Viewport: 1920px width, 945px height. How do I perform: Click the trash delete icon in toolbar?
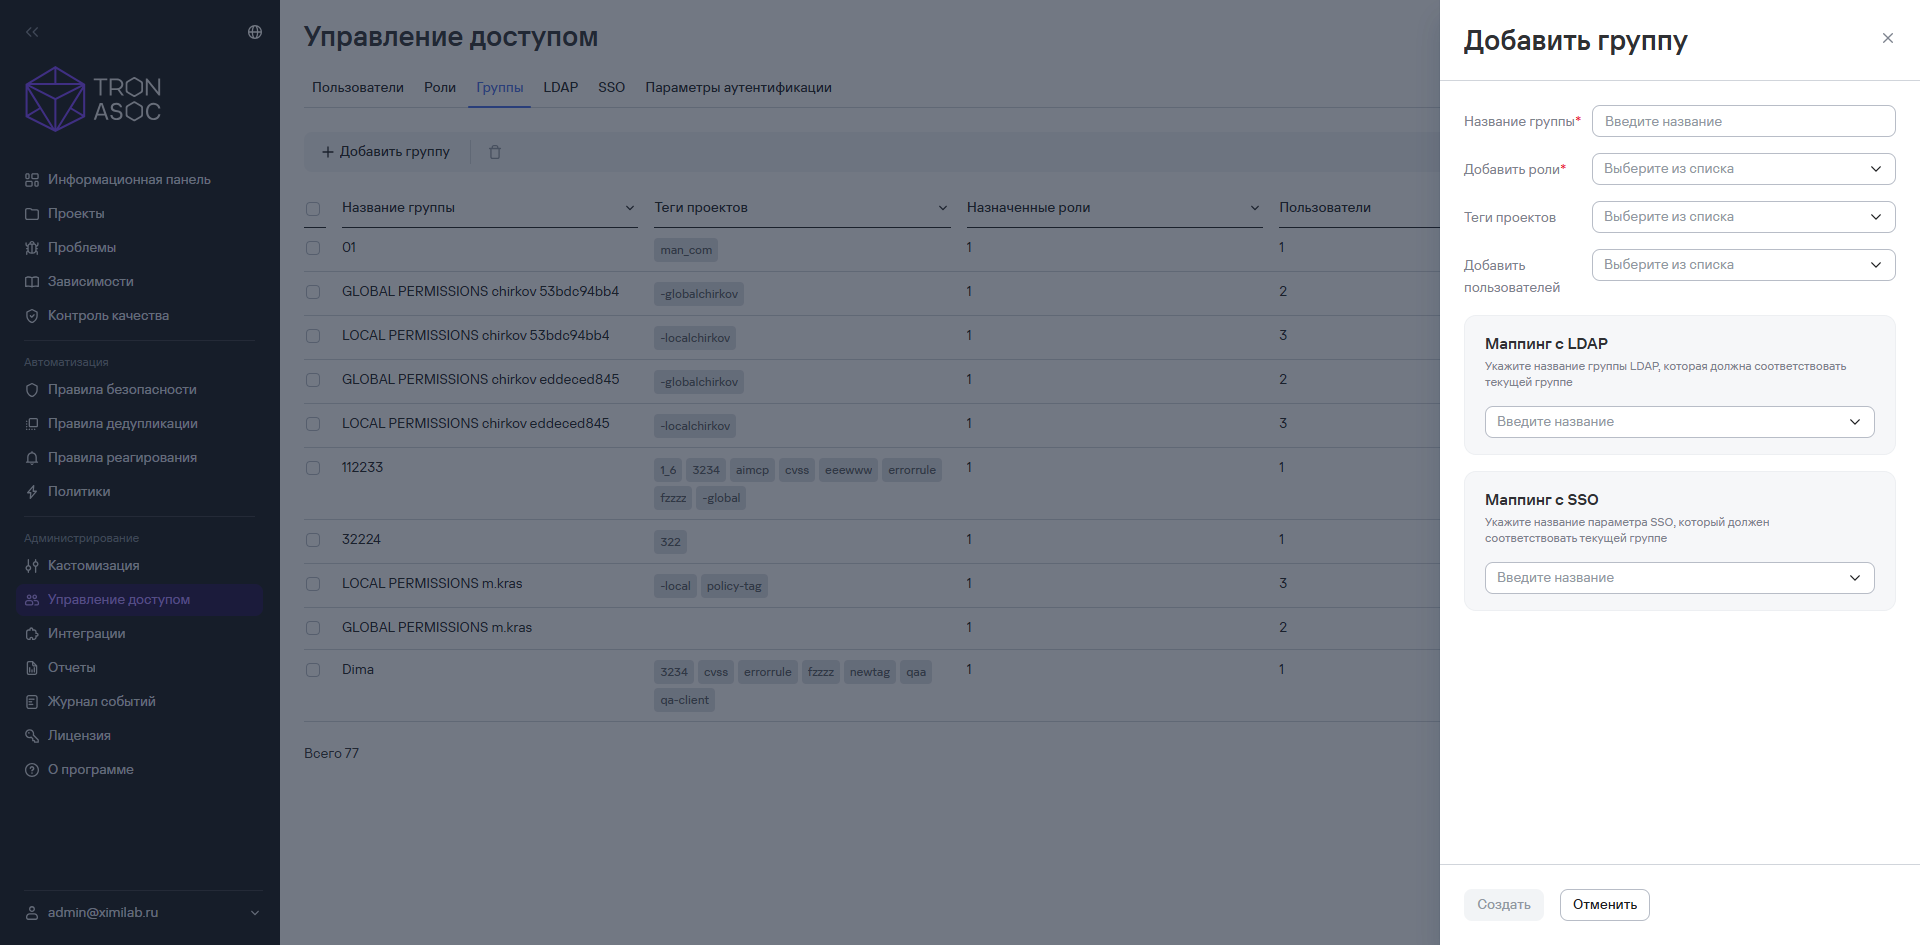tap(495, 152)
